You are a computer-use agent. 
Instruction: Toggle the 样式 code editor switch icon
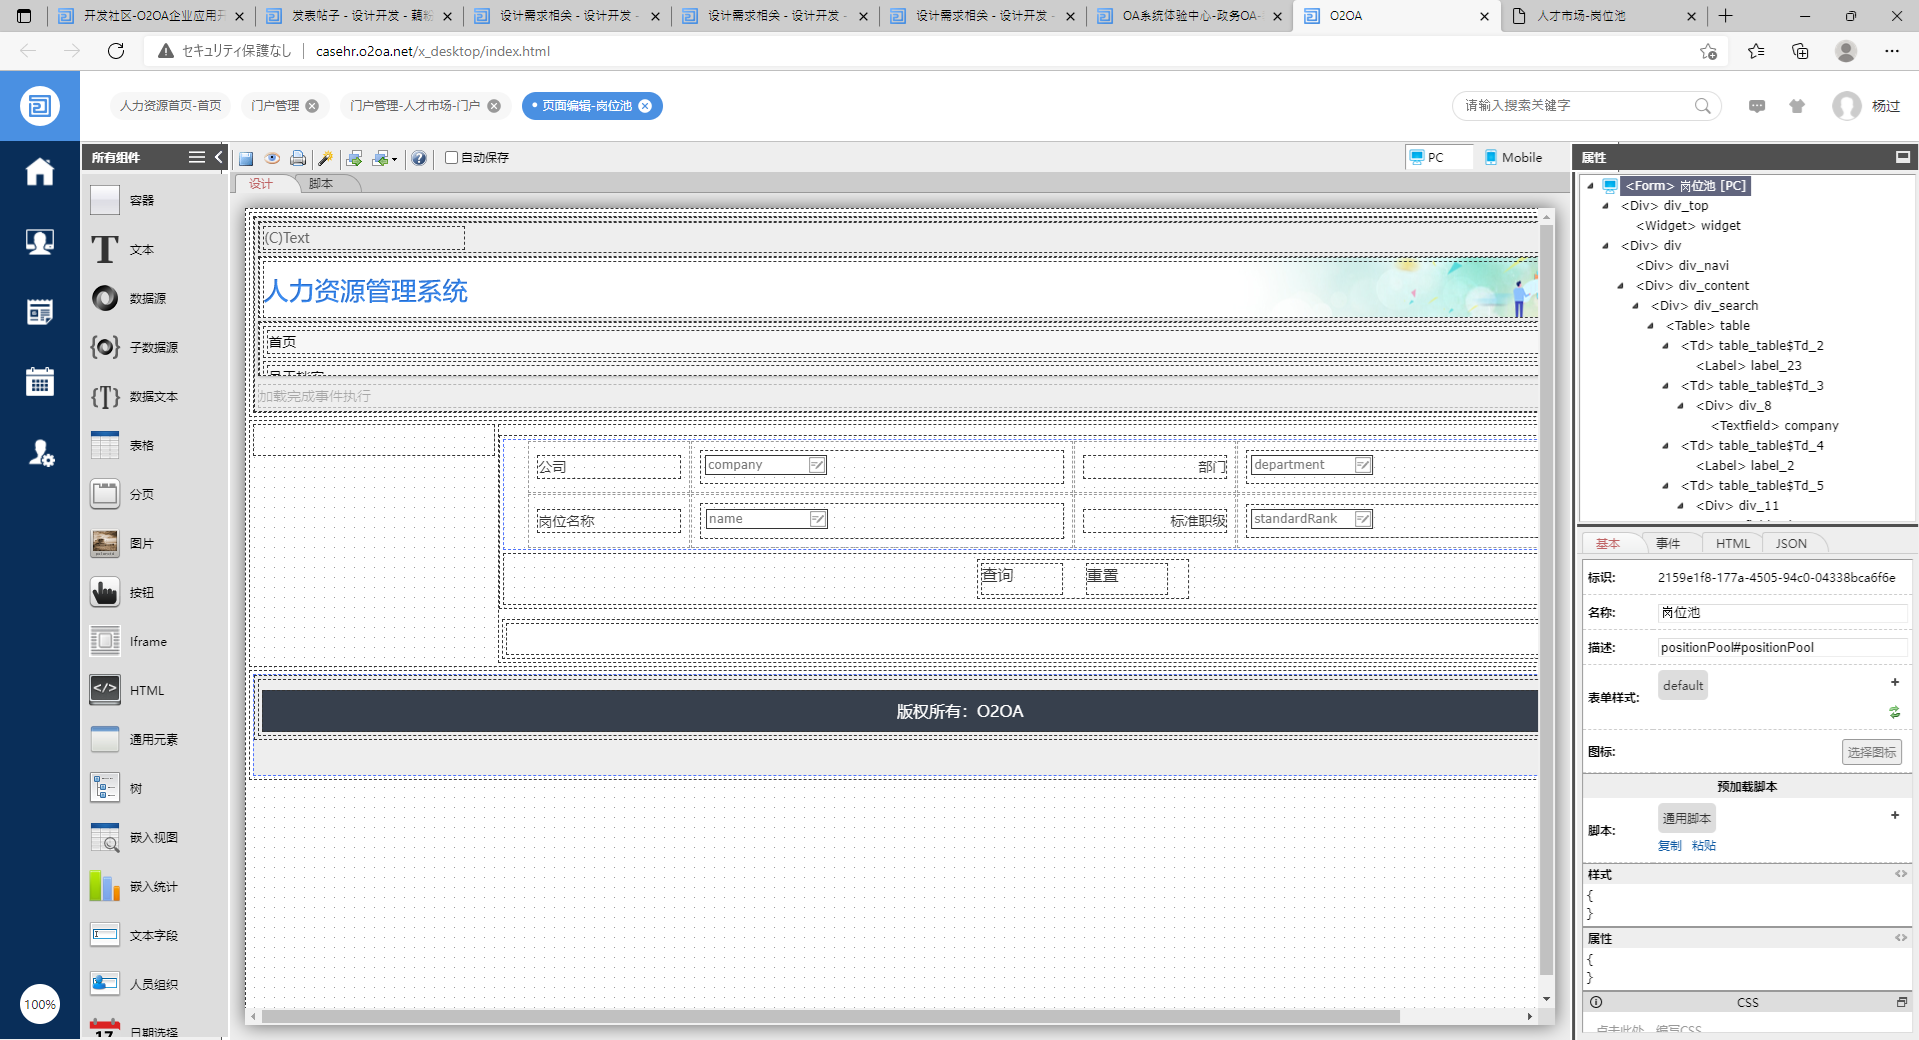(x=1900, y=874)
